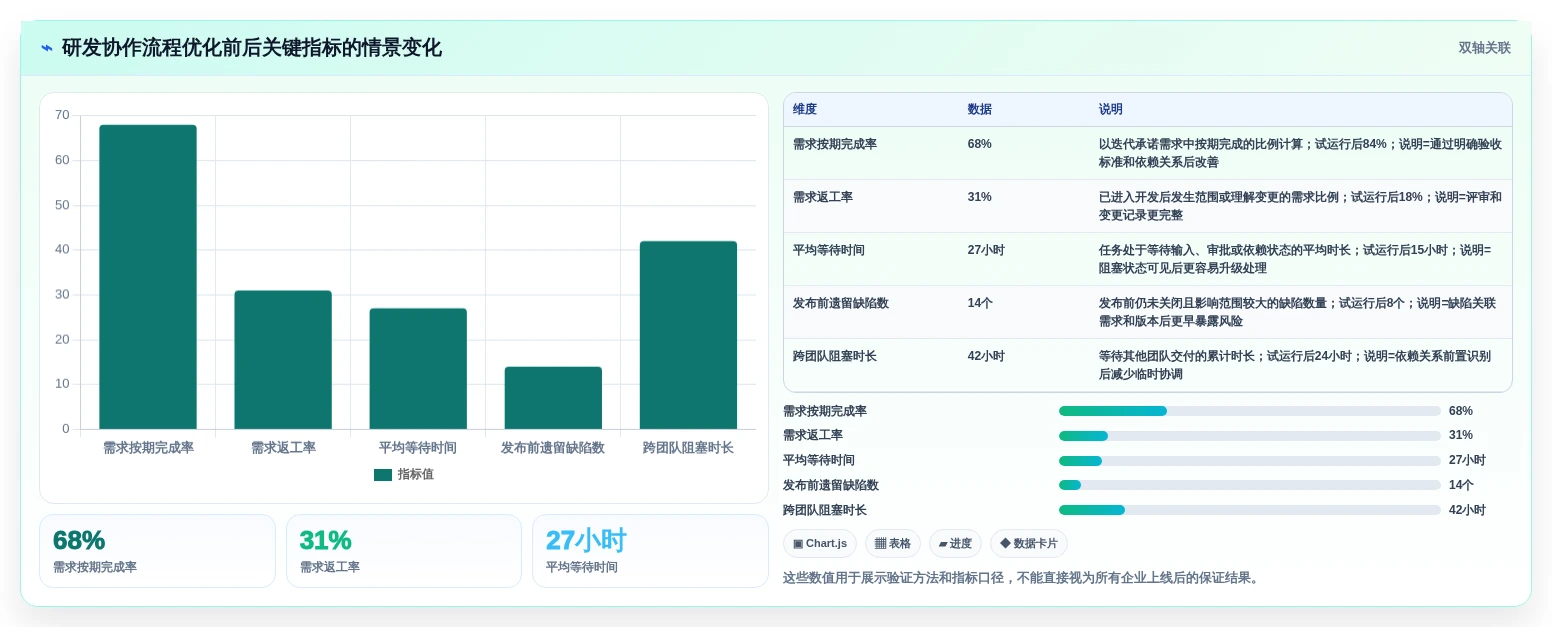
Task: Click the 27小时 平均等待时间 data card
Action: point(650,551)
